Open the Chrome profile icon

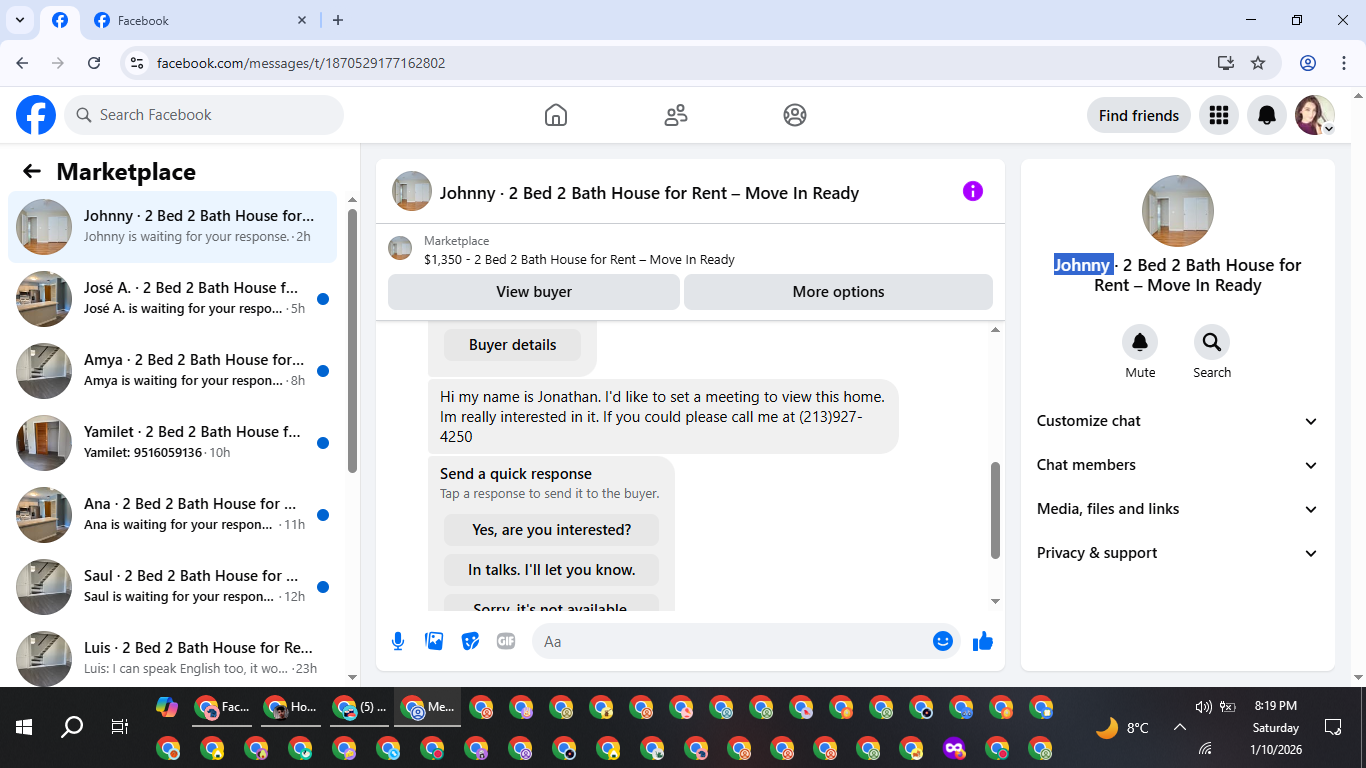[x=1308, y=63]
